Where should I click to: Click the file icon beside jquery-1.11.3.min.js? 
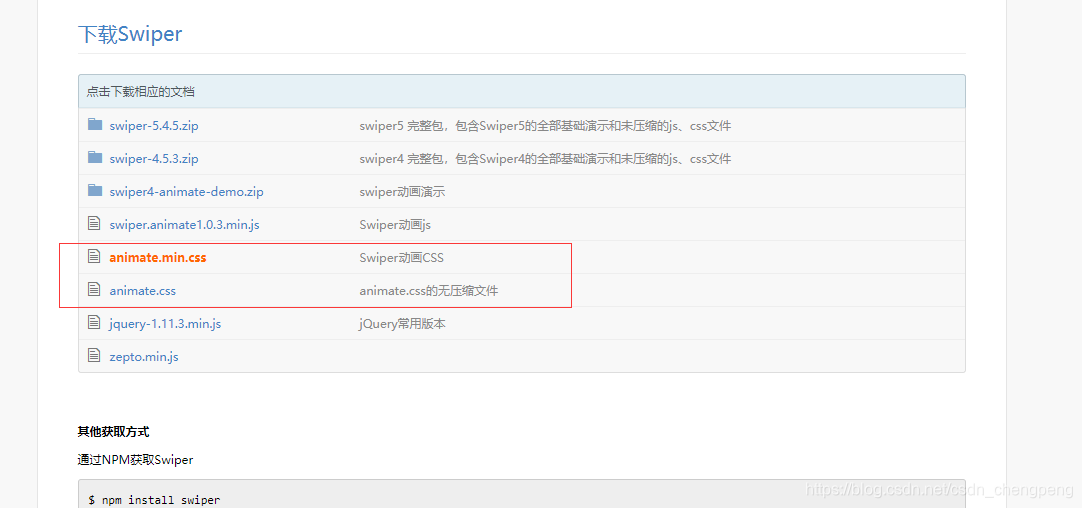(95, 323)
